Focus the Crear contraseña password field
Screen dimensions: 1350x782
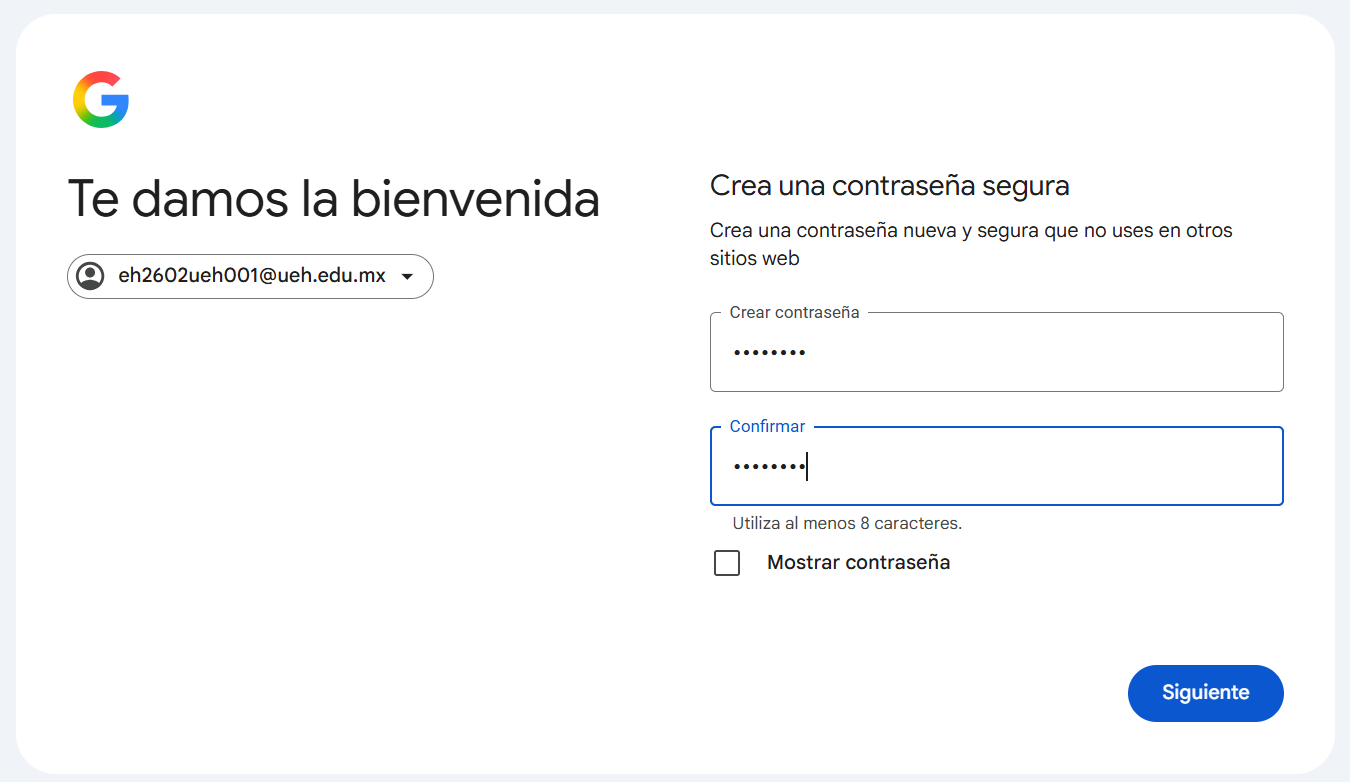click(996, 352)
